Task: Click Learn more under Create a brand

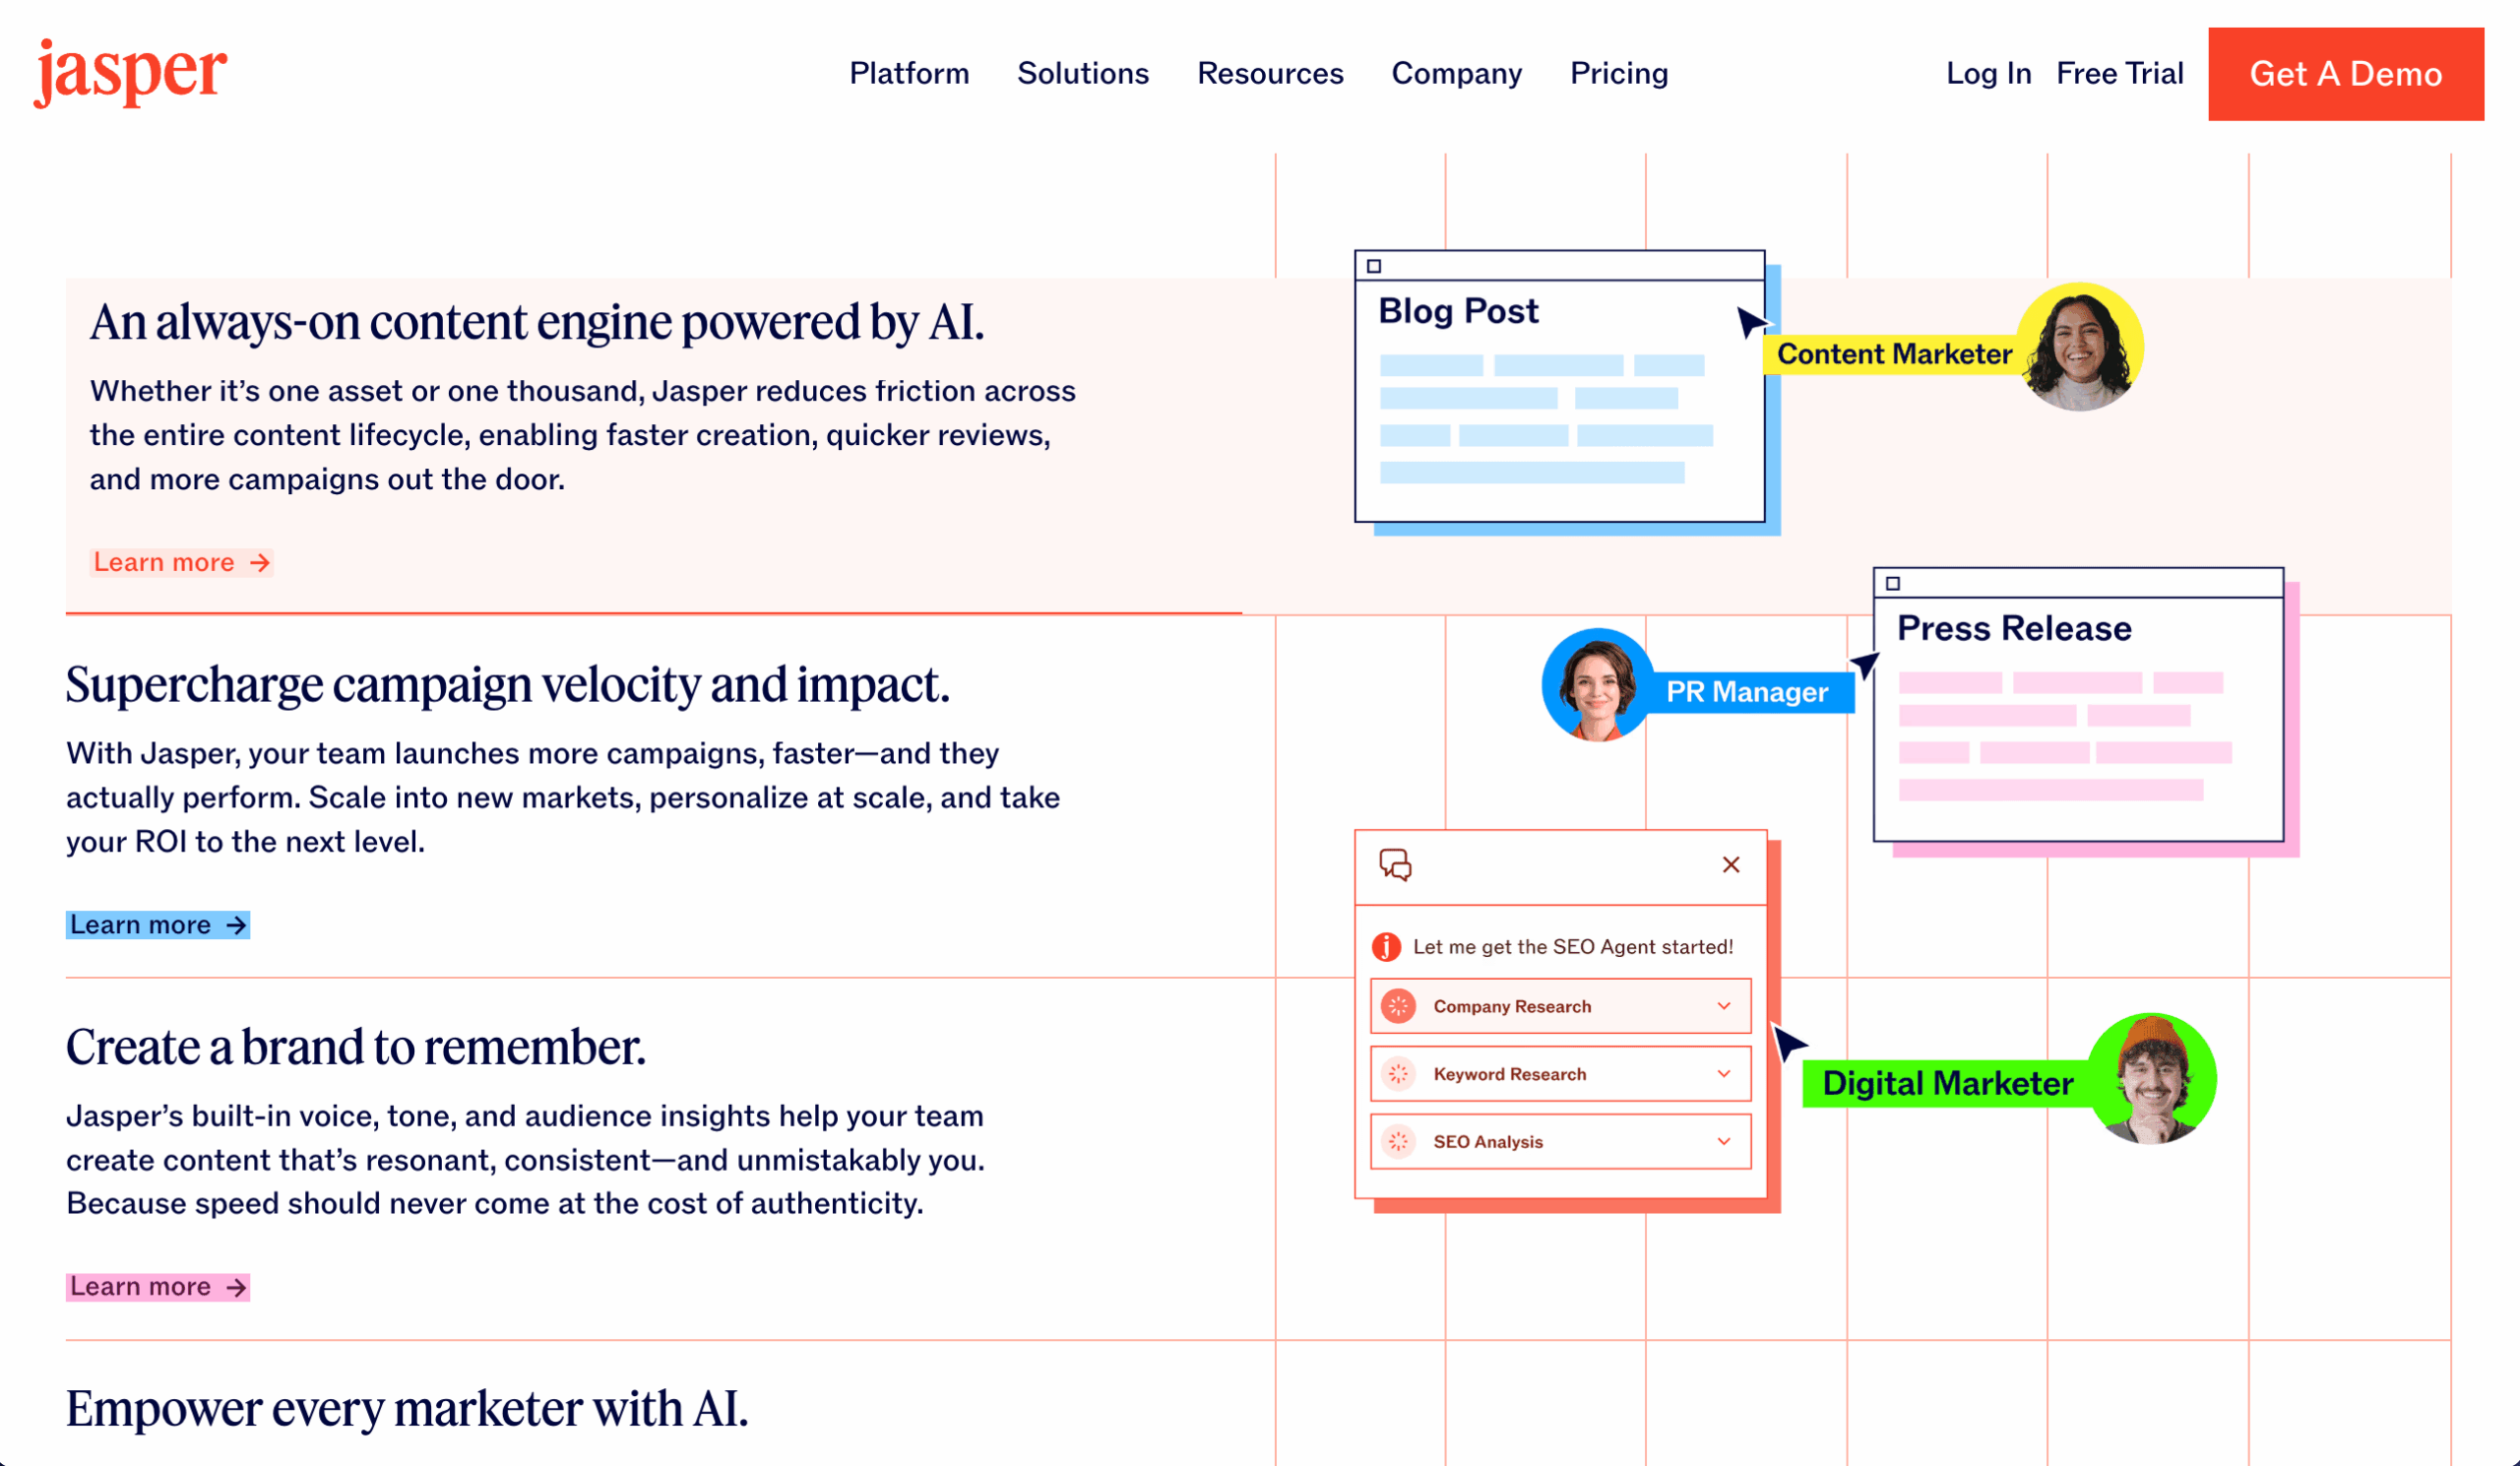Action: click(158, 1287)
